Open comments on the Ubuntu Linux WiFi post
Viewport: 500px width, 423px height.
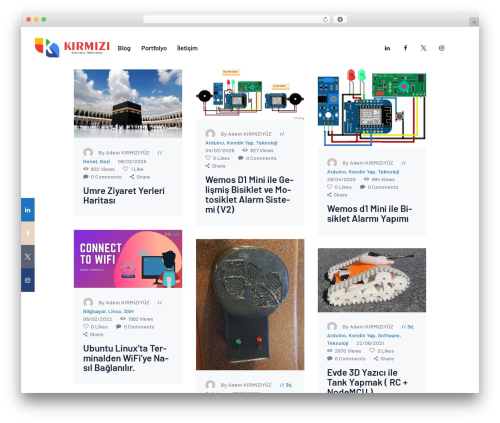coord(135,327)
